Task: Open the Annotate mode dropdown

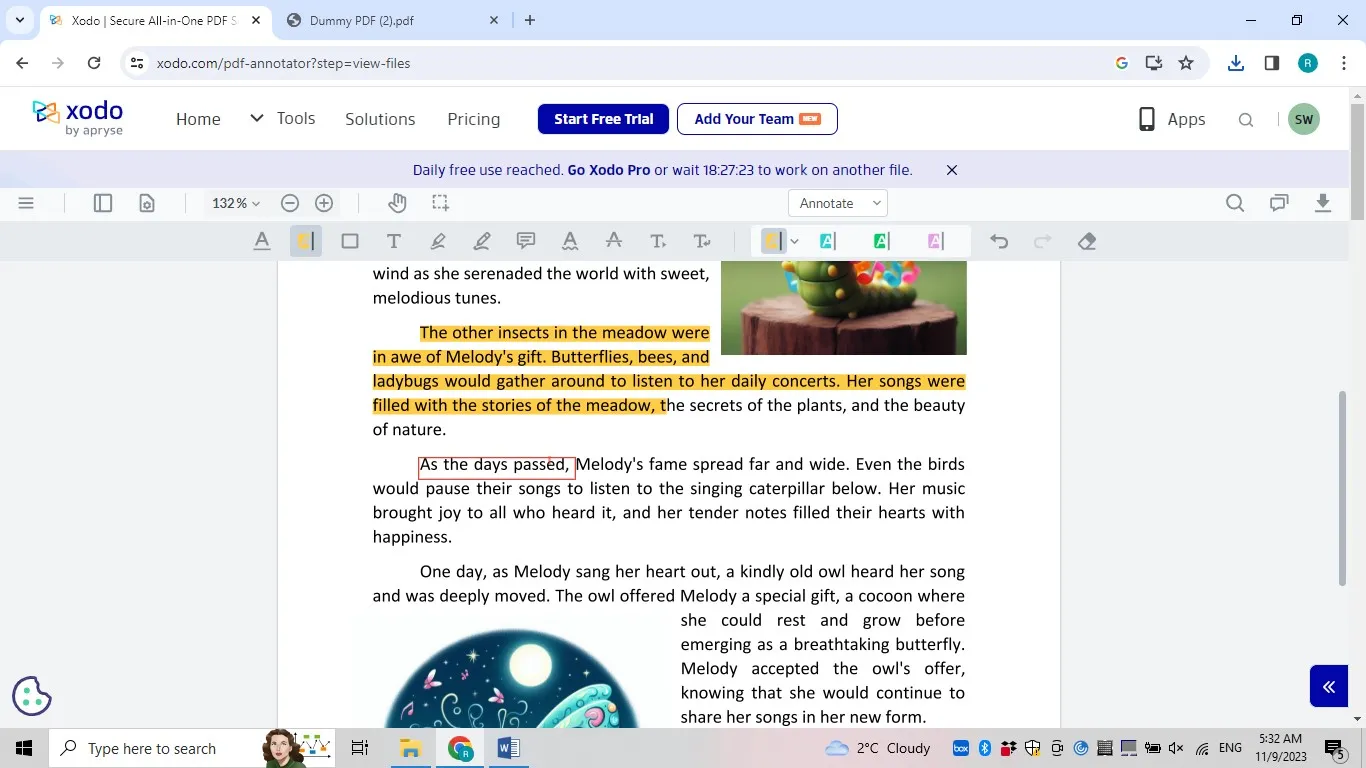Action: (x=837, y=203)
